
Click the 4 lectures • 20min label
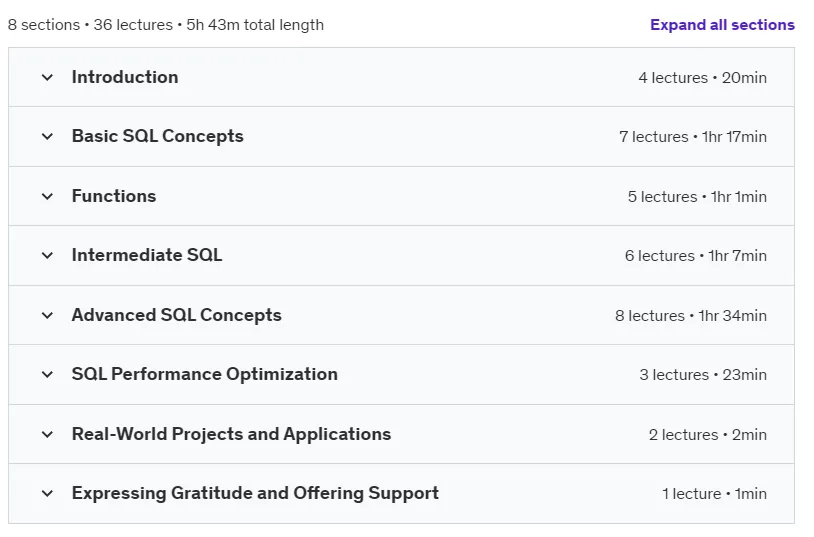702,78
